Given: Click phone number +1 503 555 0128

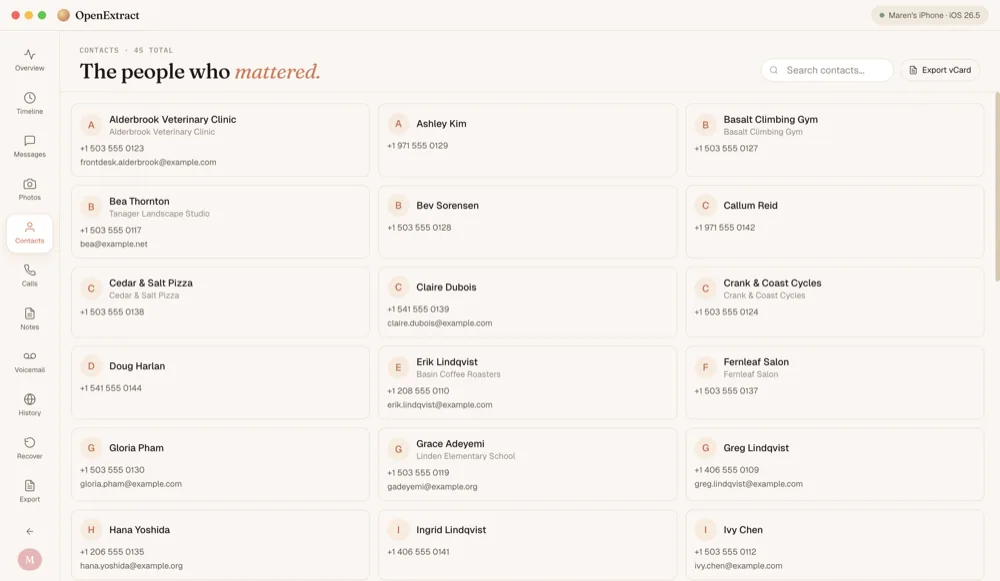Looking at the screenshot, I should pyautogui.click(x=419, y=227).
